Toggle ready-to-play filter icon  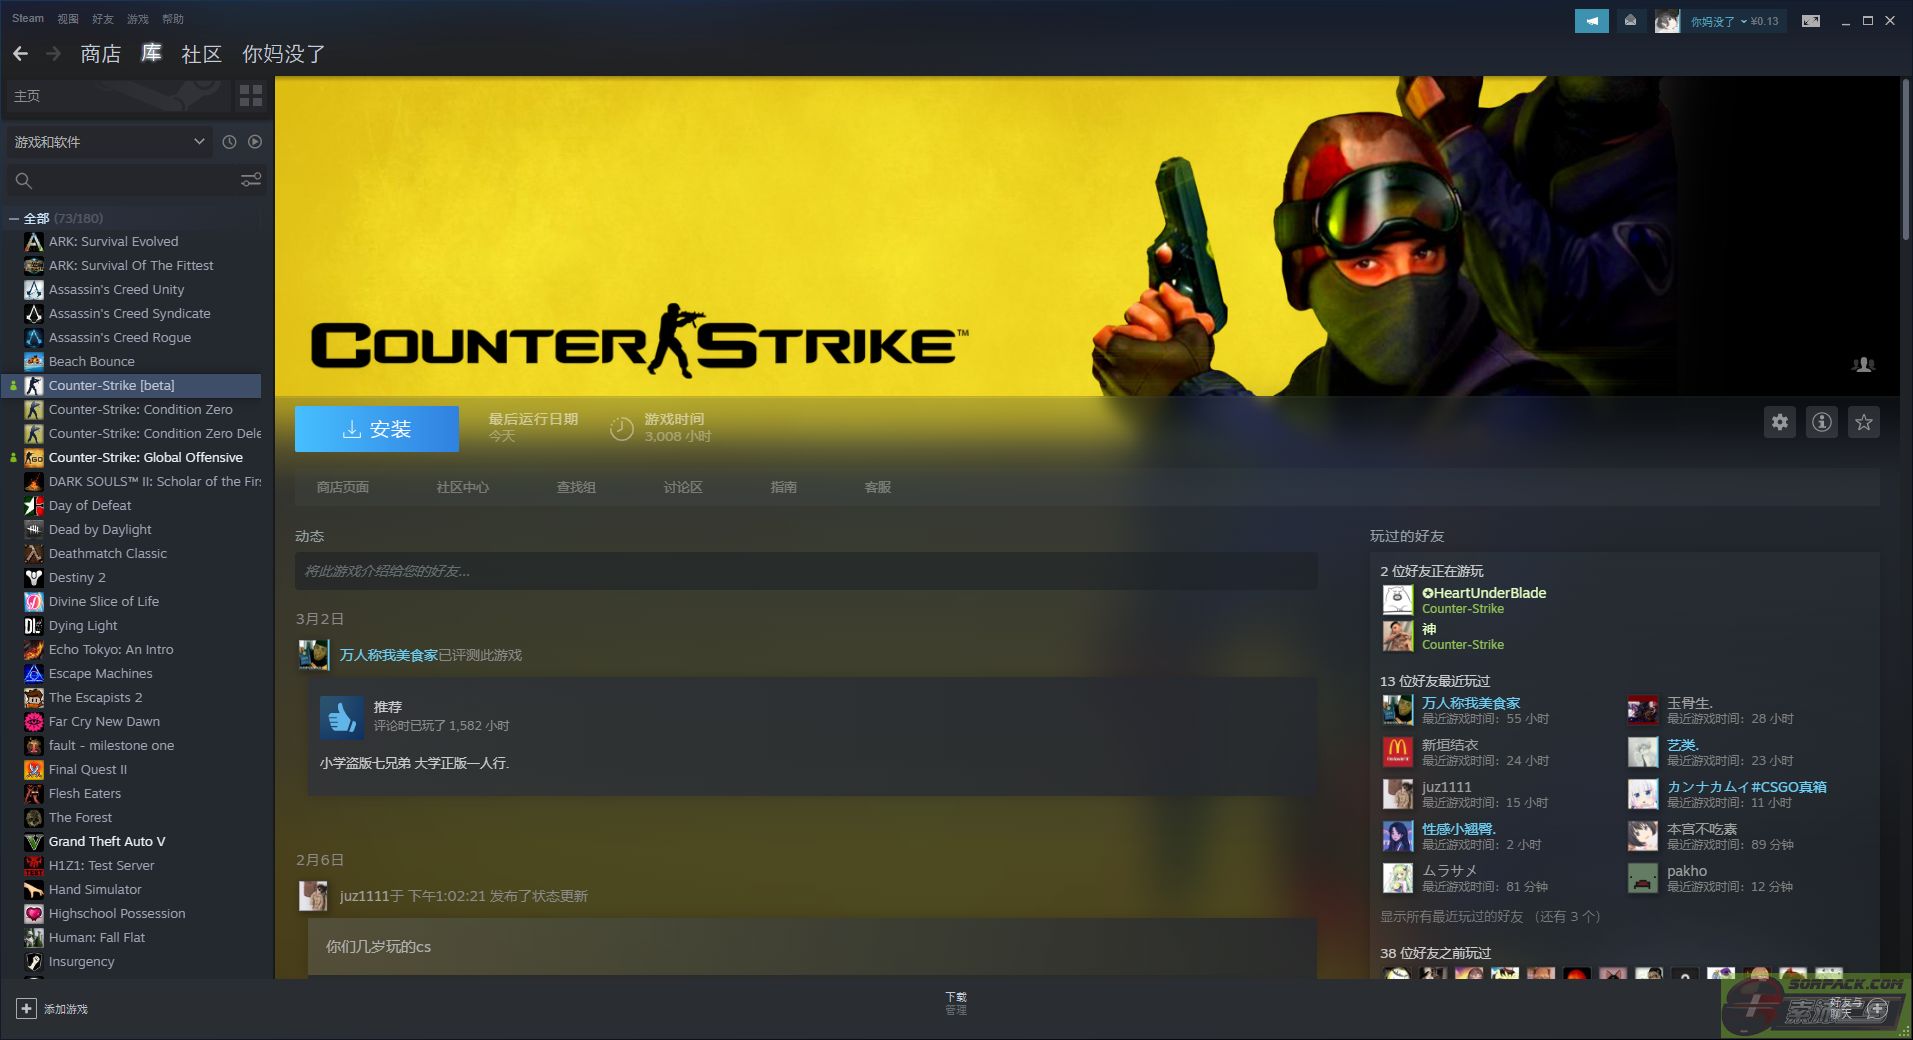(255, 142)
